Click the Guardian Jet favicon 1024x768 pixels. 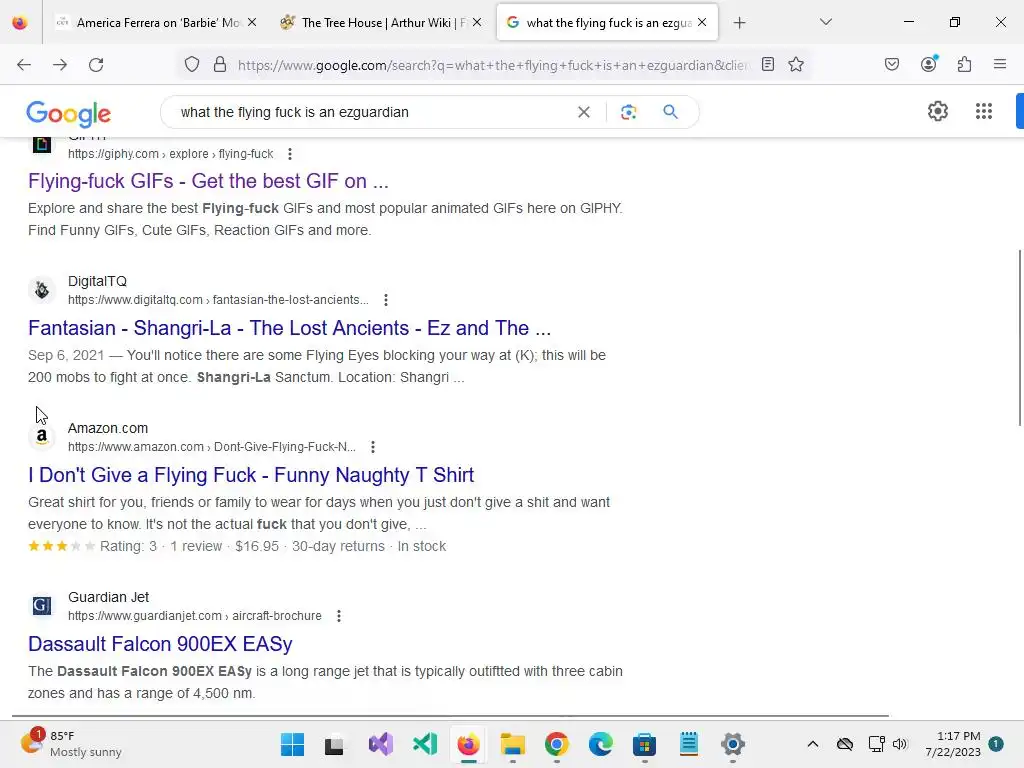[x=42, y=605]
